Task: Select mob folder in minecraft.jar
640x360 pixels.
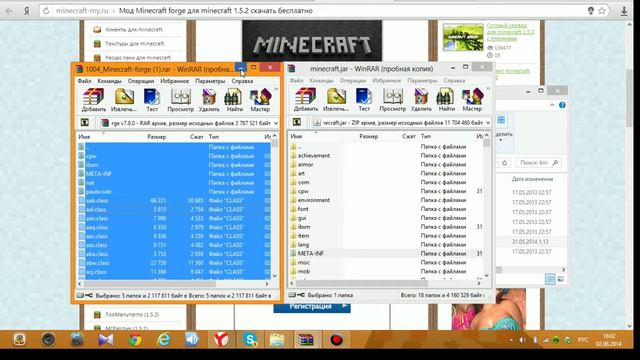Action: tap(304, 271)
